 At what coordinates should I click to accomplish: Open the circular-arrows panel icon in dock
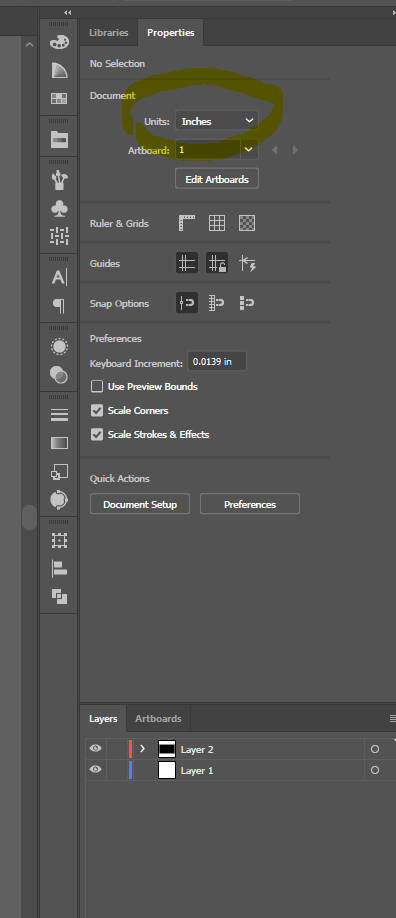pyautogui.click(x=59, y=499)
